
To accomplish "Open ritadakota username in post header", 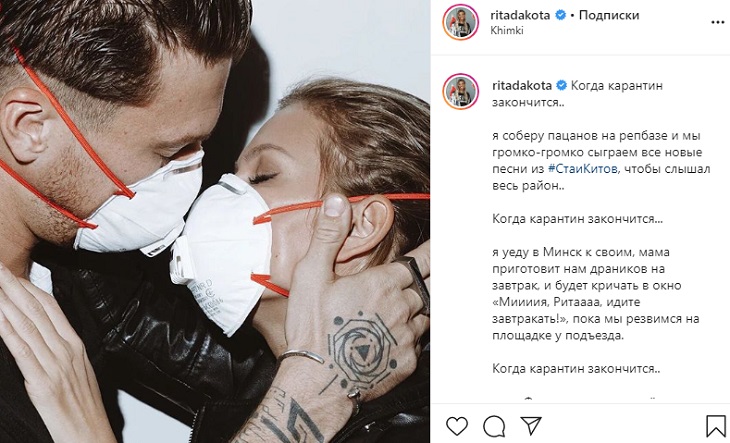I will [x=520, y=15].
